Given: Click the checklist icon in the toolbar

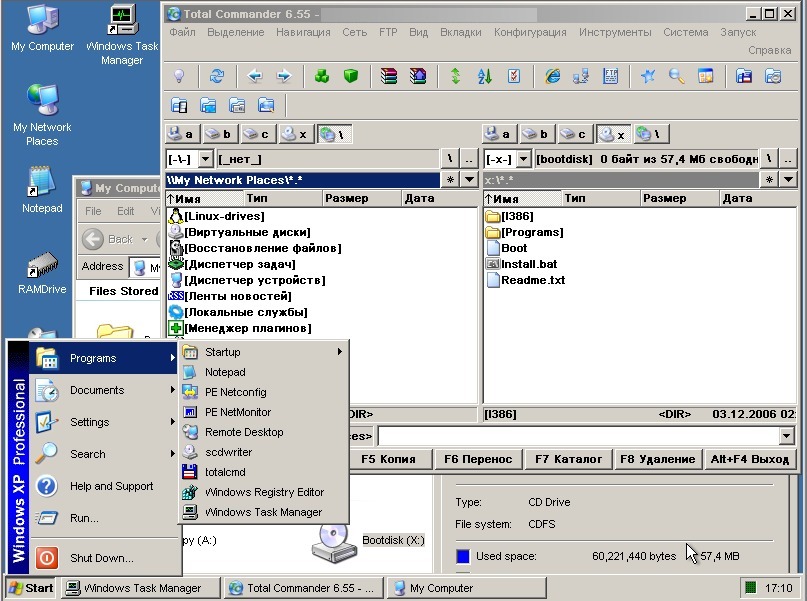Looking at the screenshot, I should click(514, 76).
